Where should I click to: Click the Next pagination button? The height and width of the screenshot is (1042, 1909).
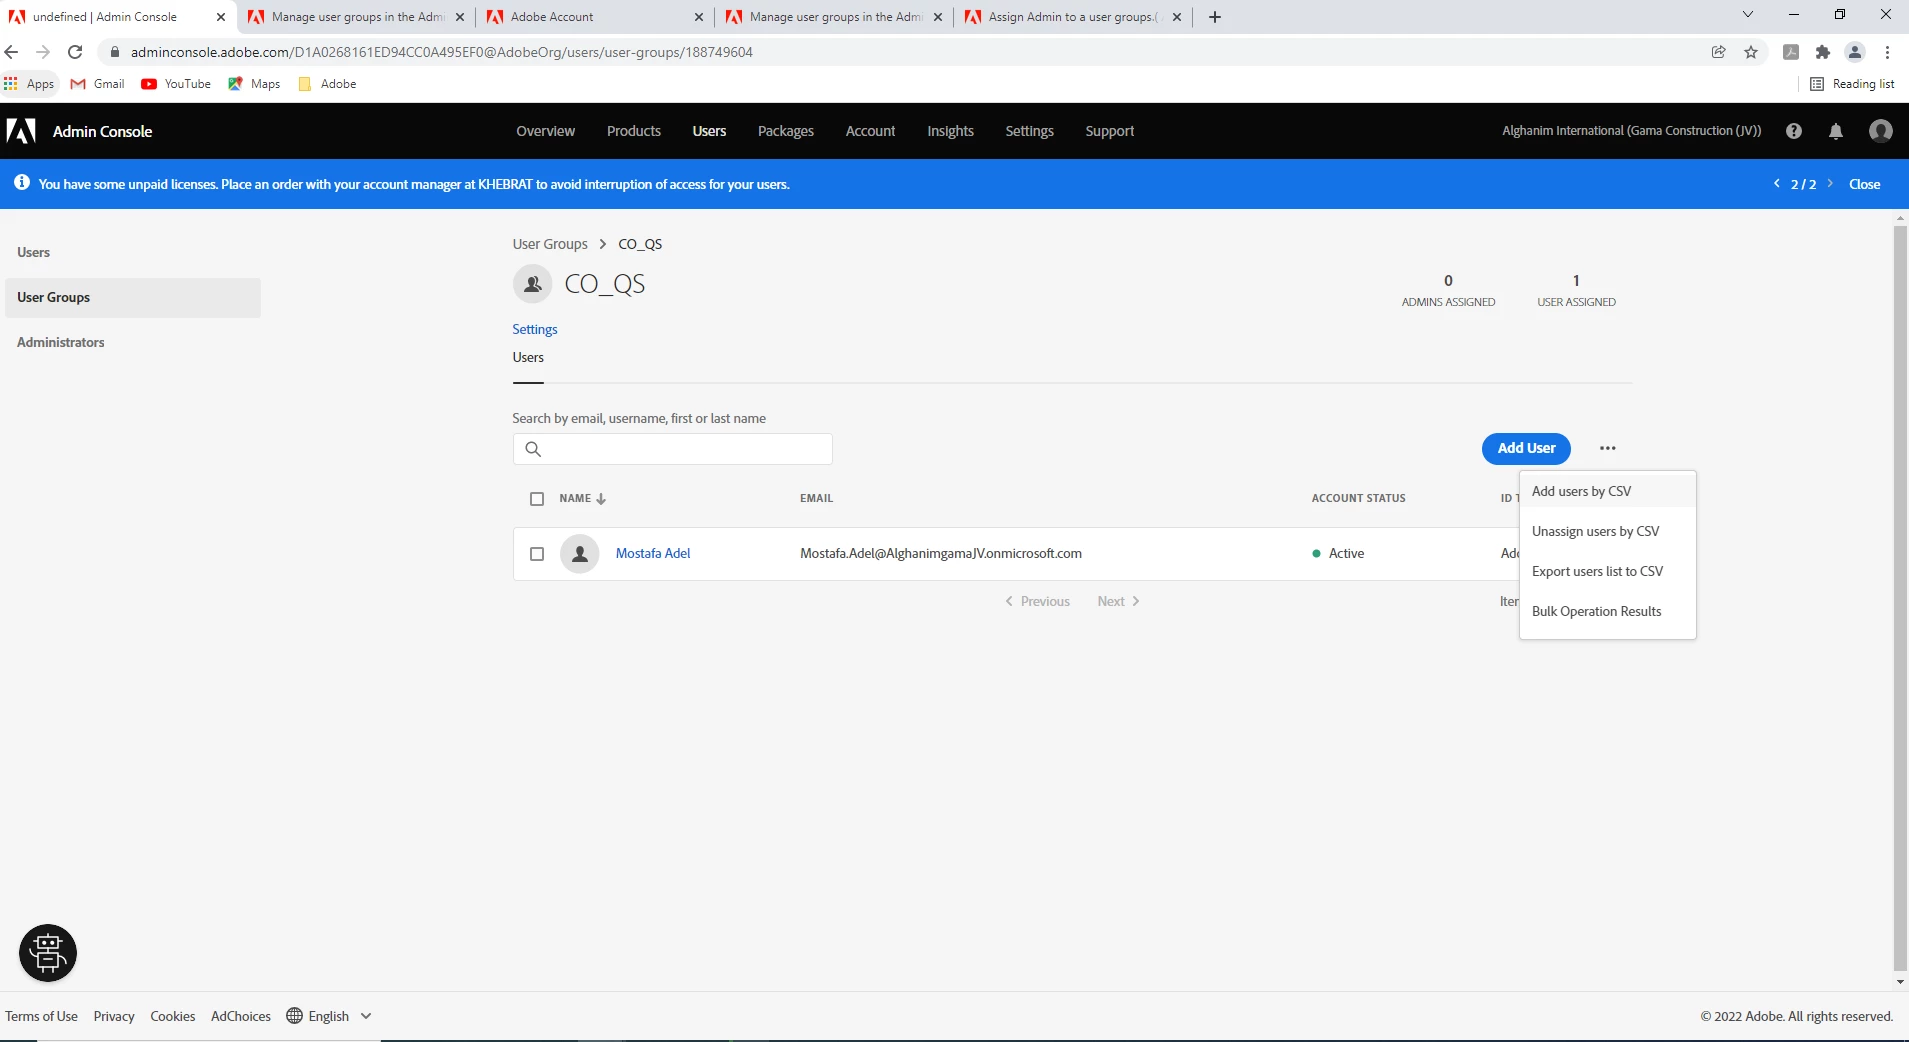point(1118,601)
